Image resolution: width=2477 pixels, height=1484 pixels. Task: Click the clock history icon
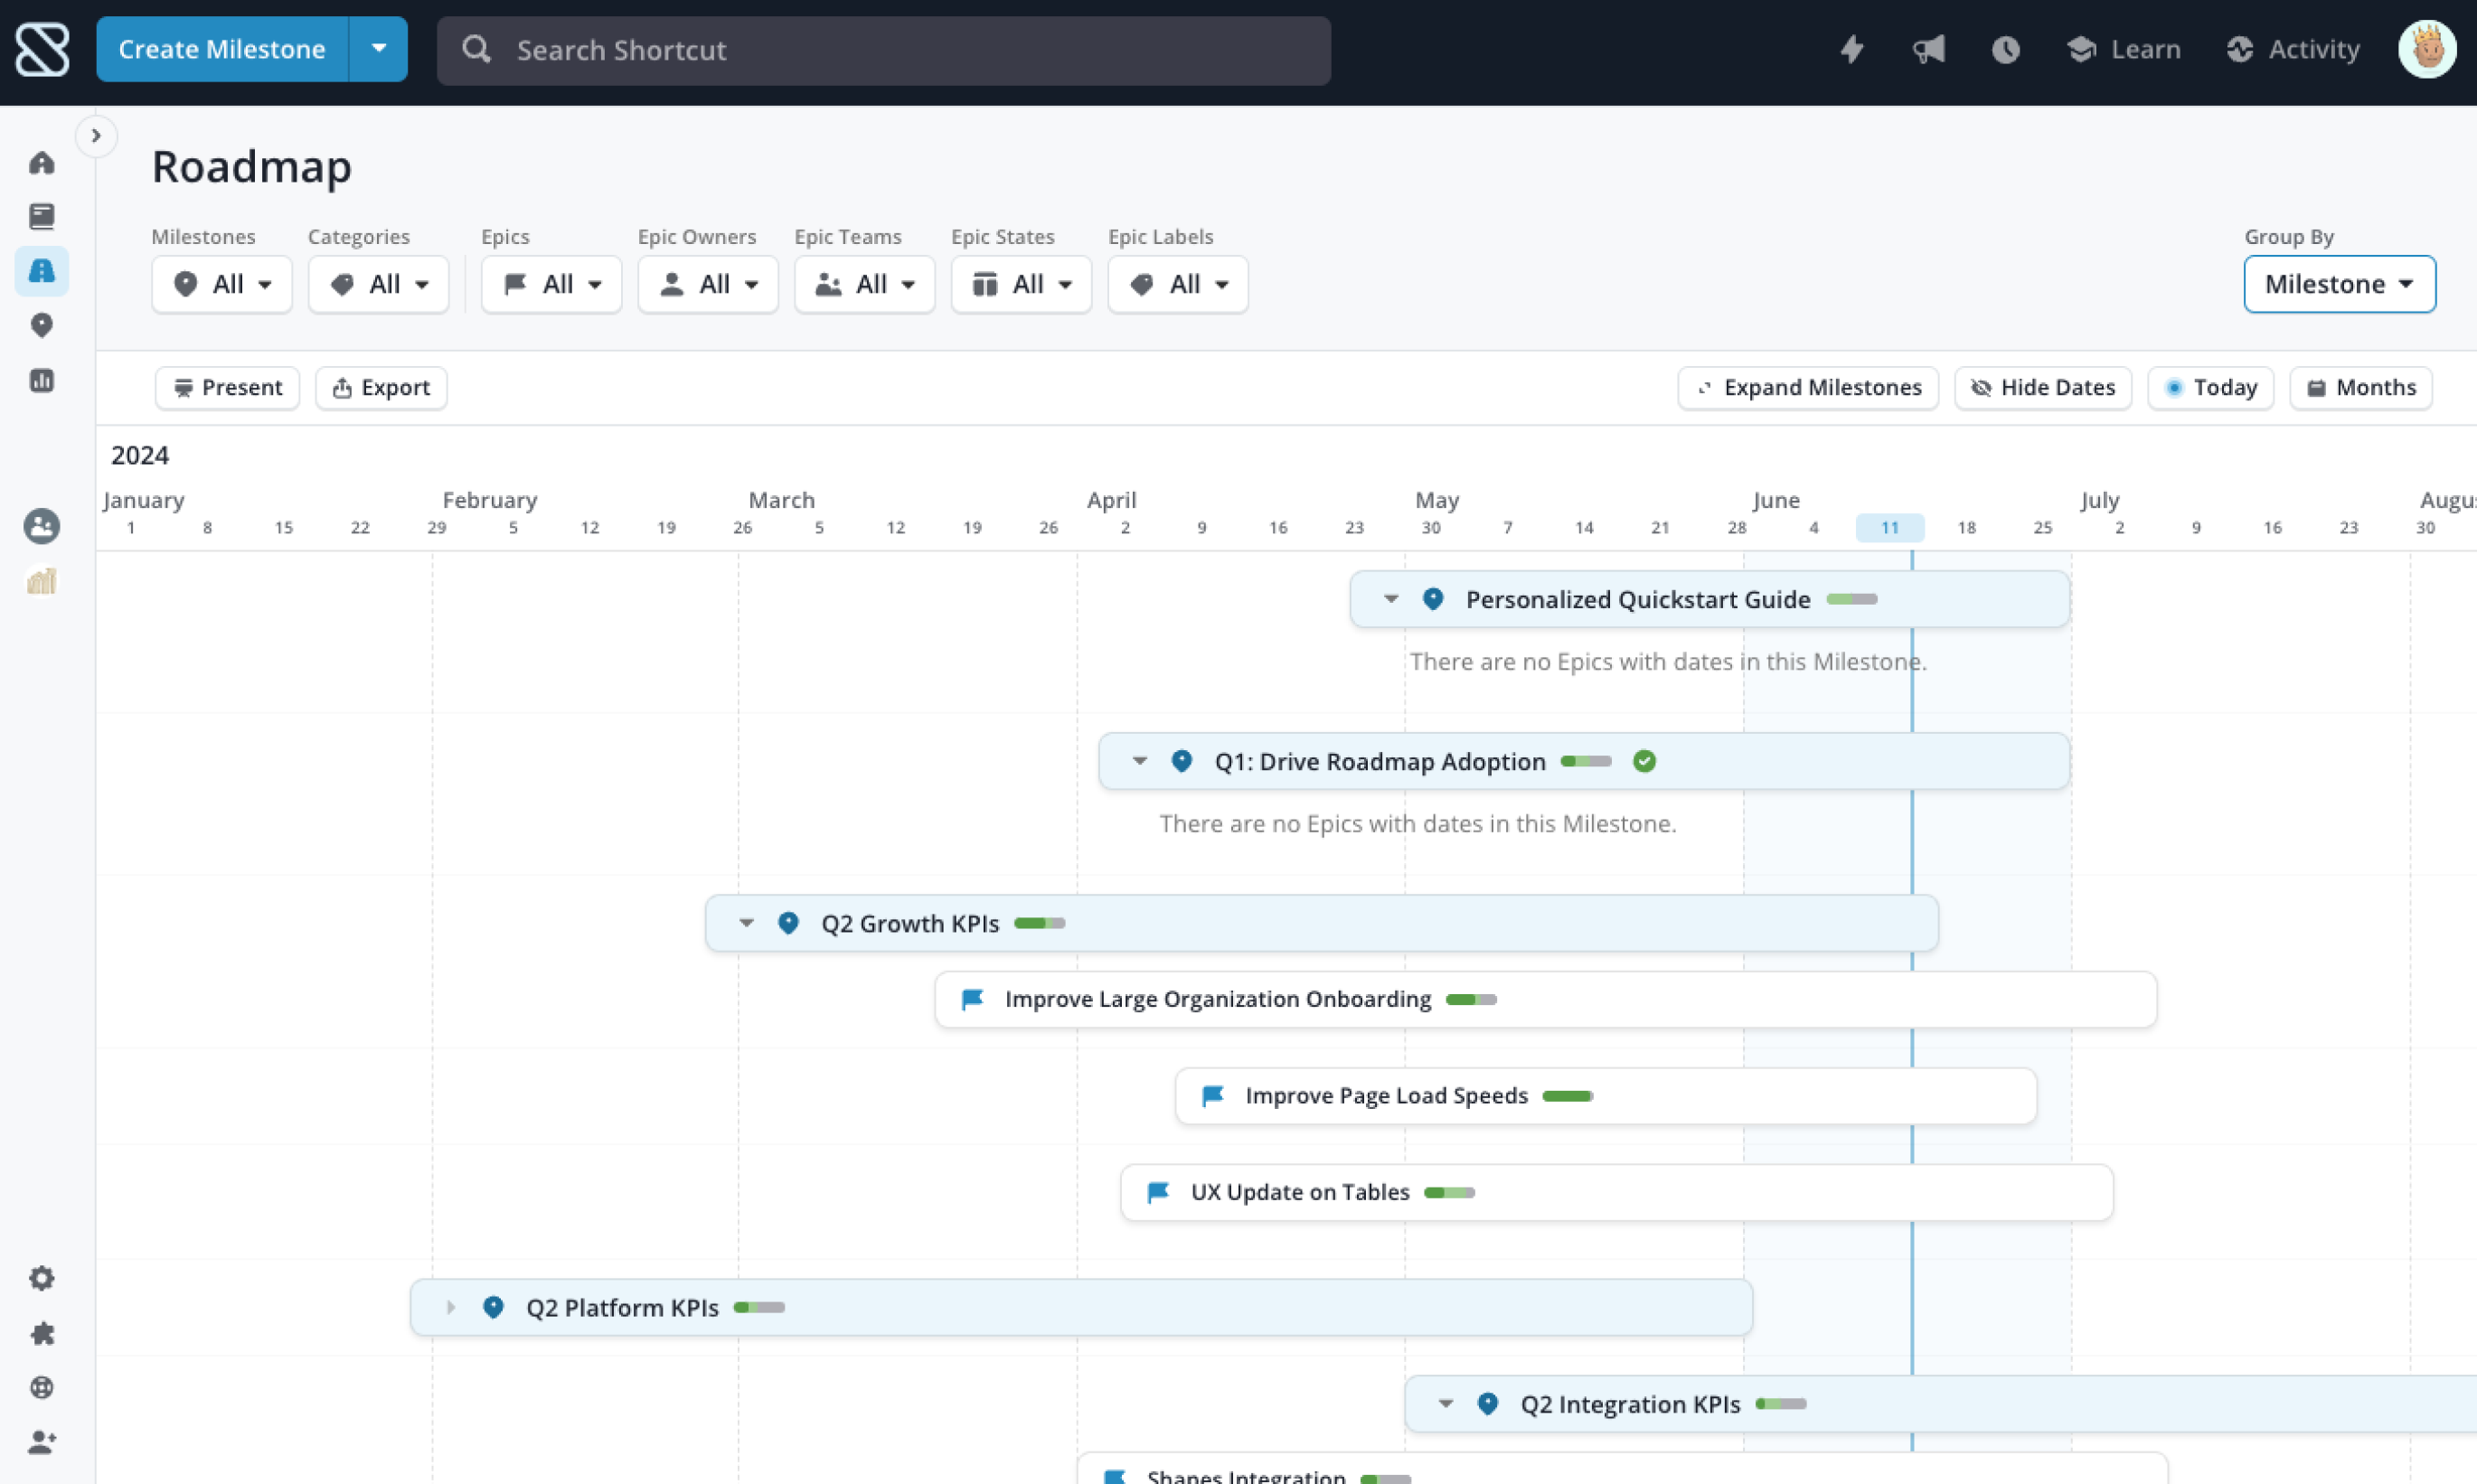[x=2004, y=49]
